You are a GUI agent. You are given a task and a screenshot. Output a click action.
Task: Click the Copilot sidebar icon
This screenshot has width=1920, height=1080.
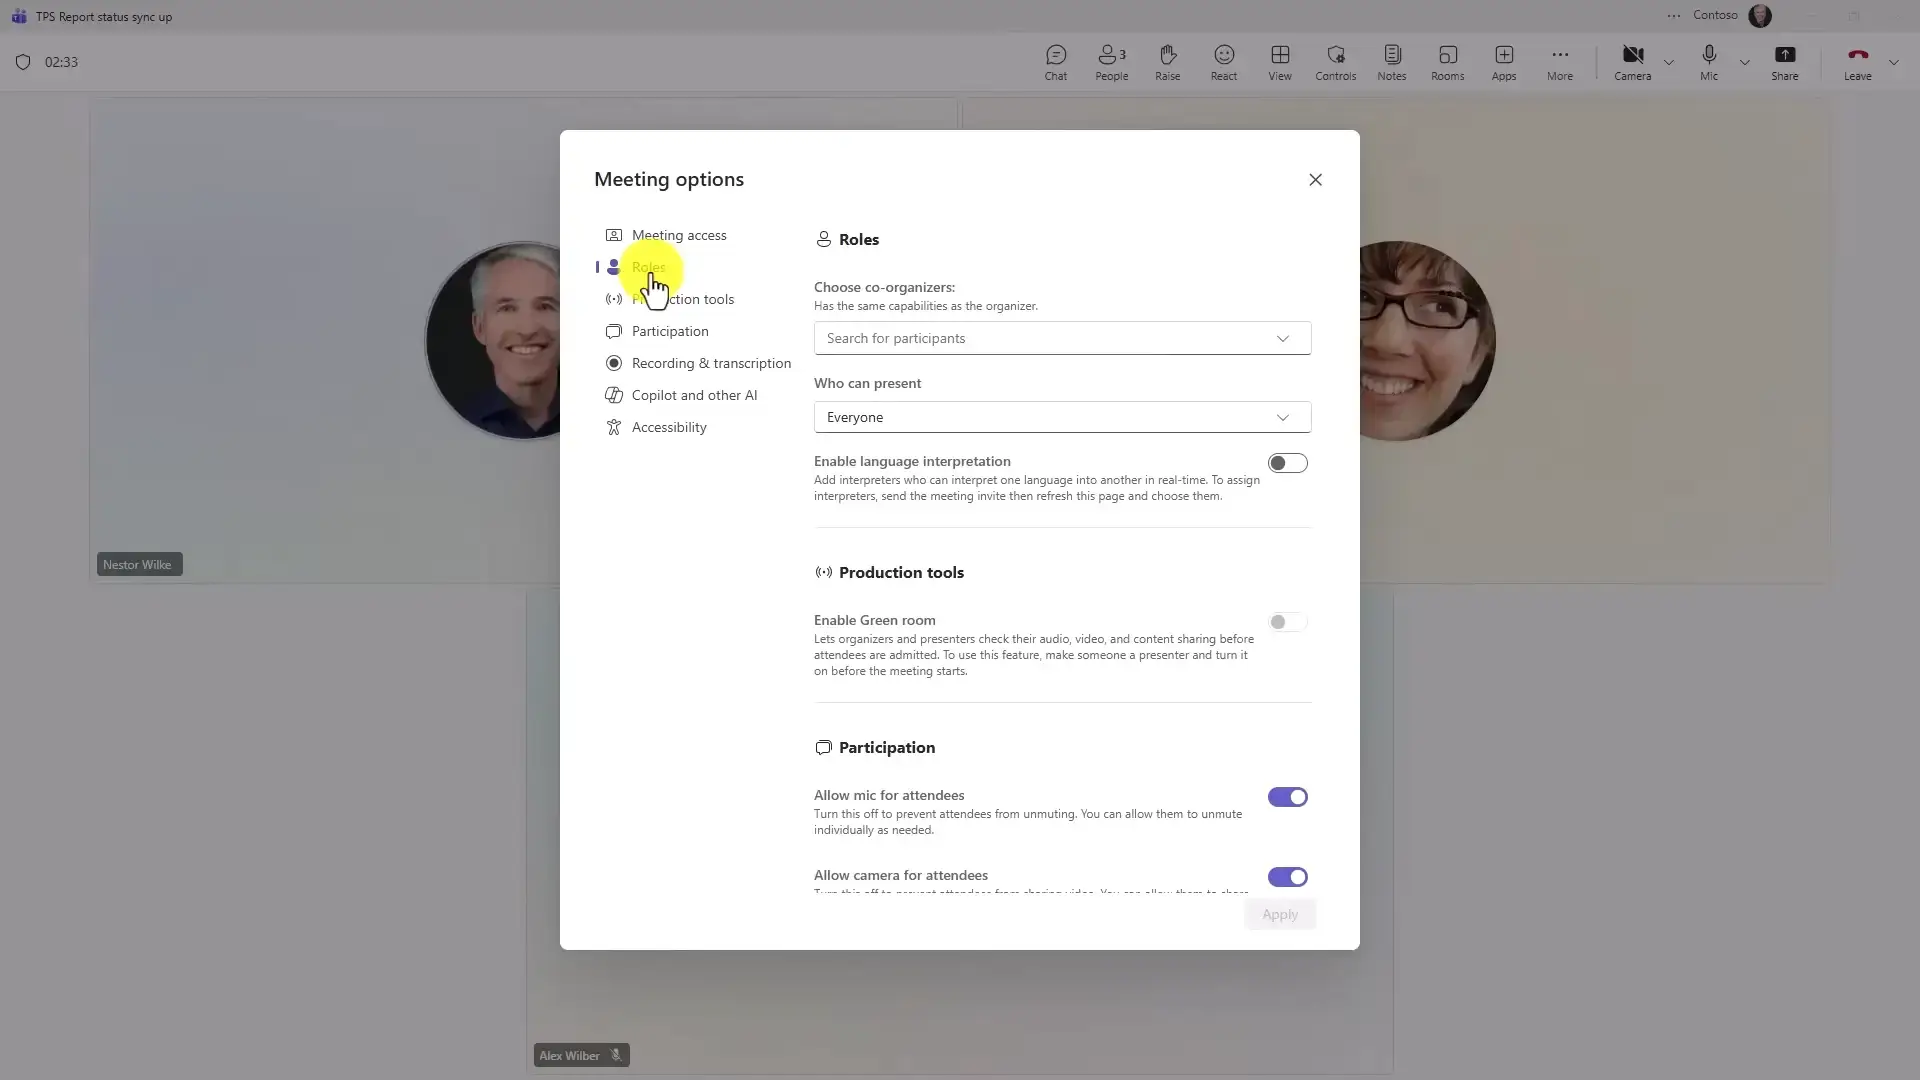coord(614,395)
